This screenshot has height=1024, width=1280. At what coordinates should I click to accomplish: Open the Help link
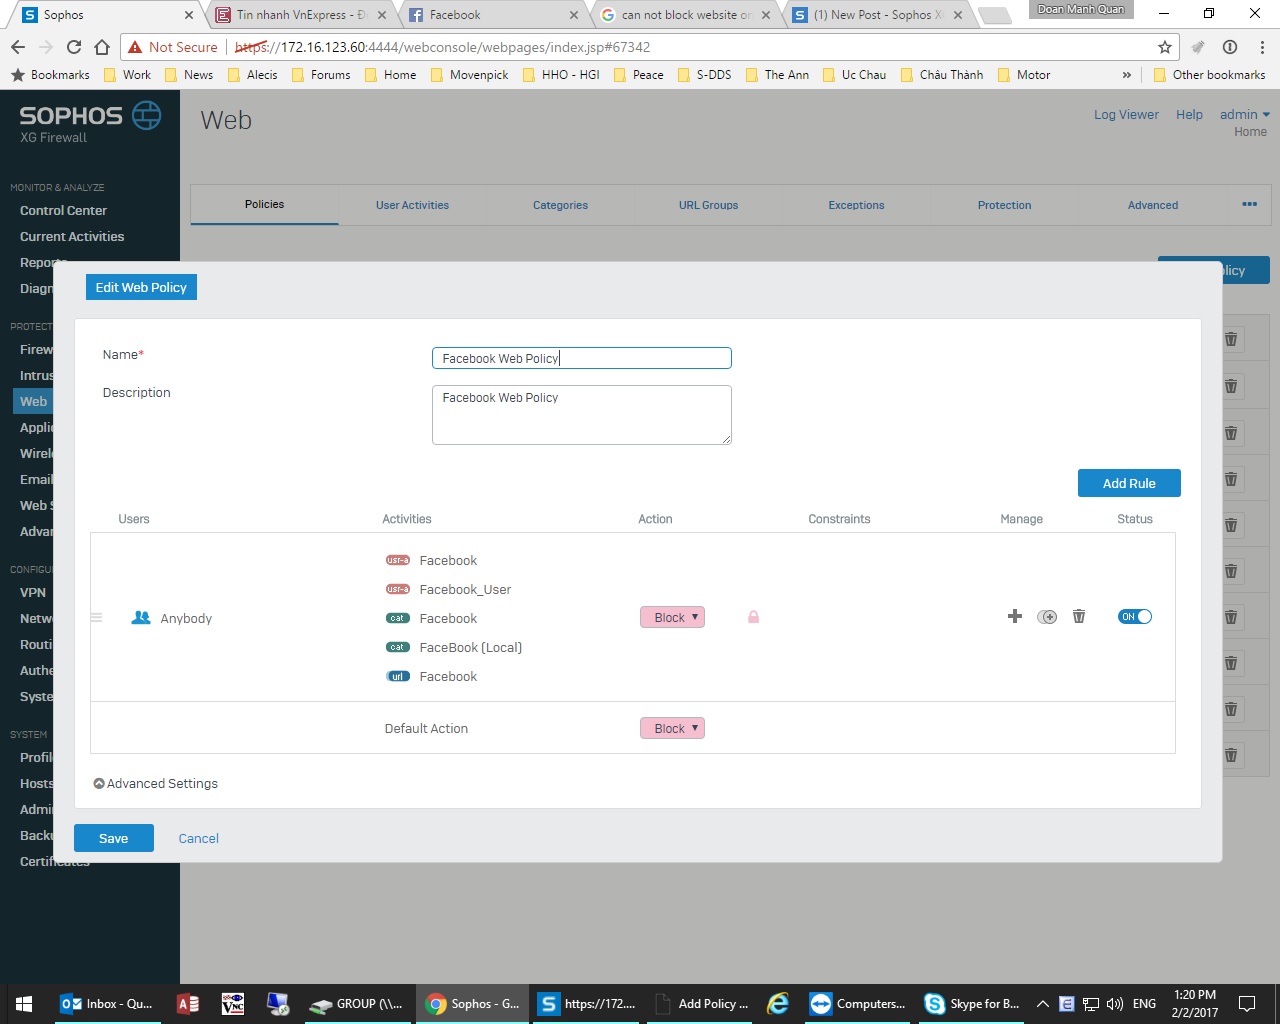(x=1189, y=114)
